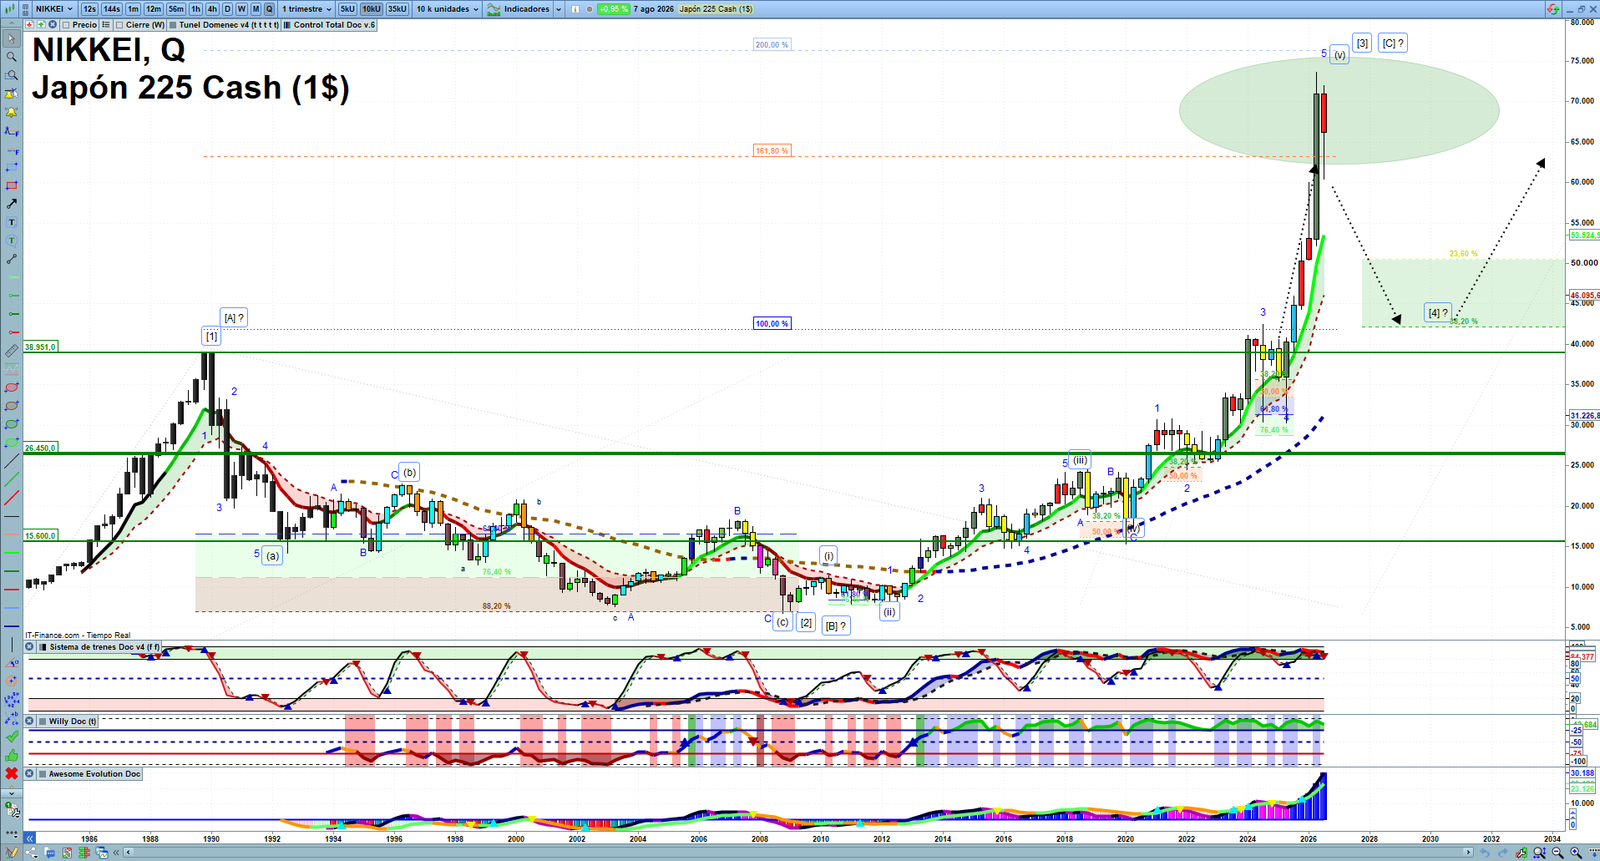Click the 56m timeframe button
The width and height of the screenshot is (1600, 861).
(176, 9)
